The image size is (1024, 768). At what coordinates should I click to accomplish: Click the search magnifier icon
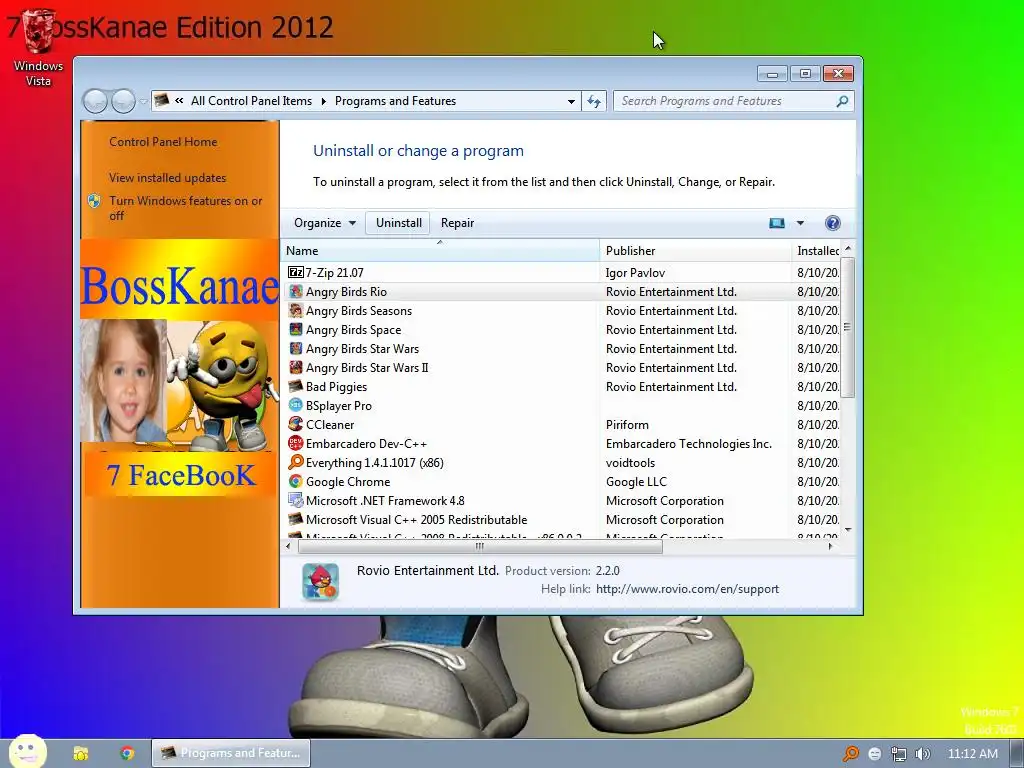pos(842,101)
